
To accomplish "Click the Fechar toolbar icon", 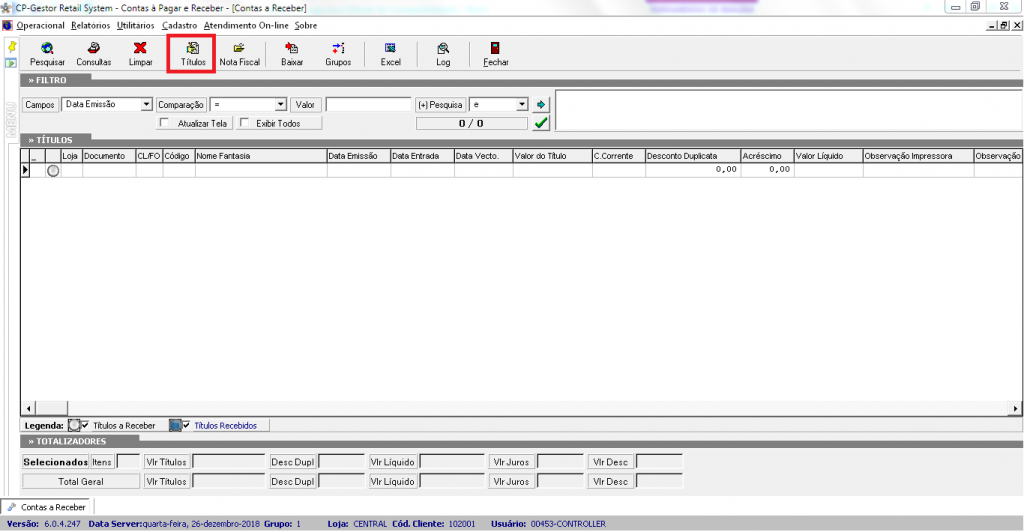I will [x=495, y=48].
